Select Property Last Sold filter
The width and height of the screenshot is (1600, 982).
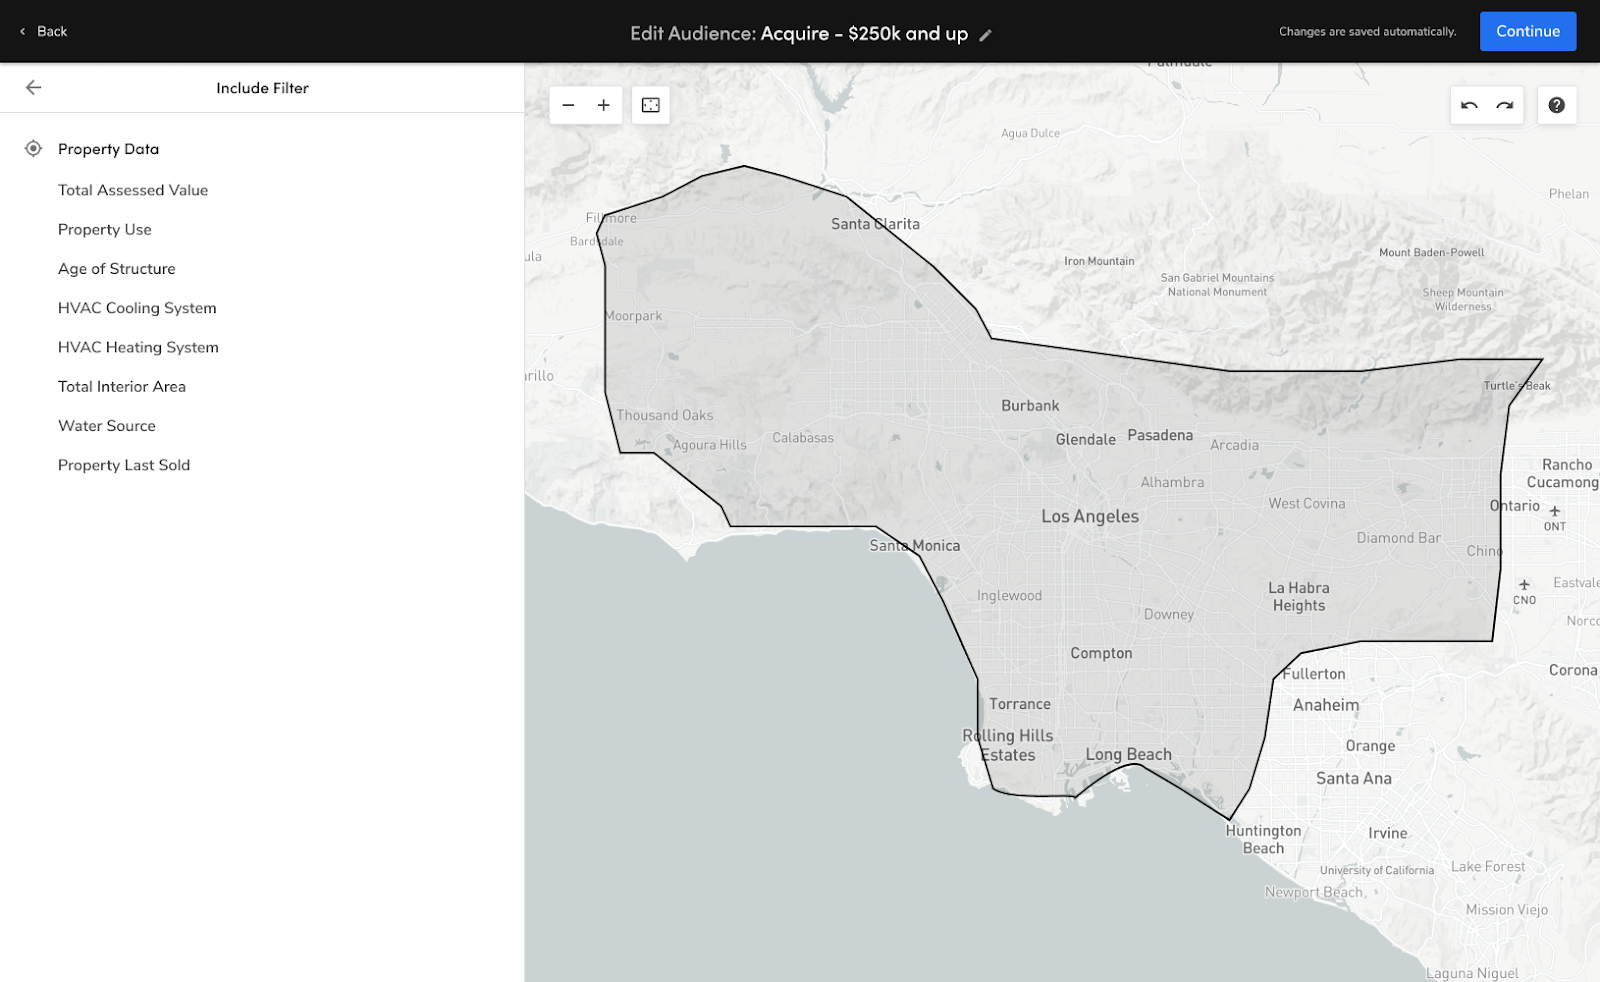(124, 465)
